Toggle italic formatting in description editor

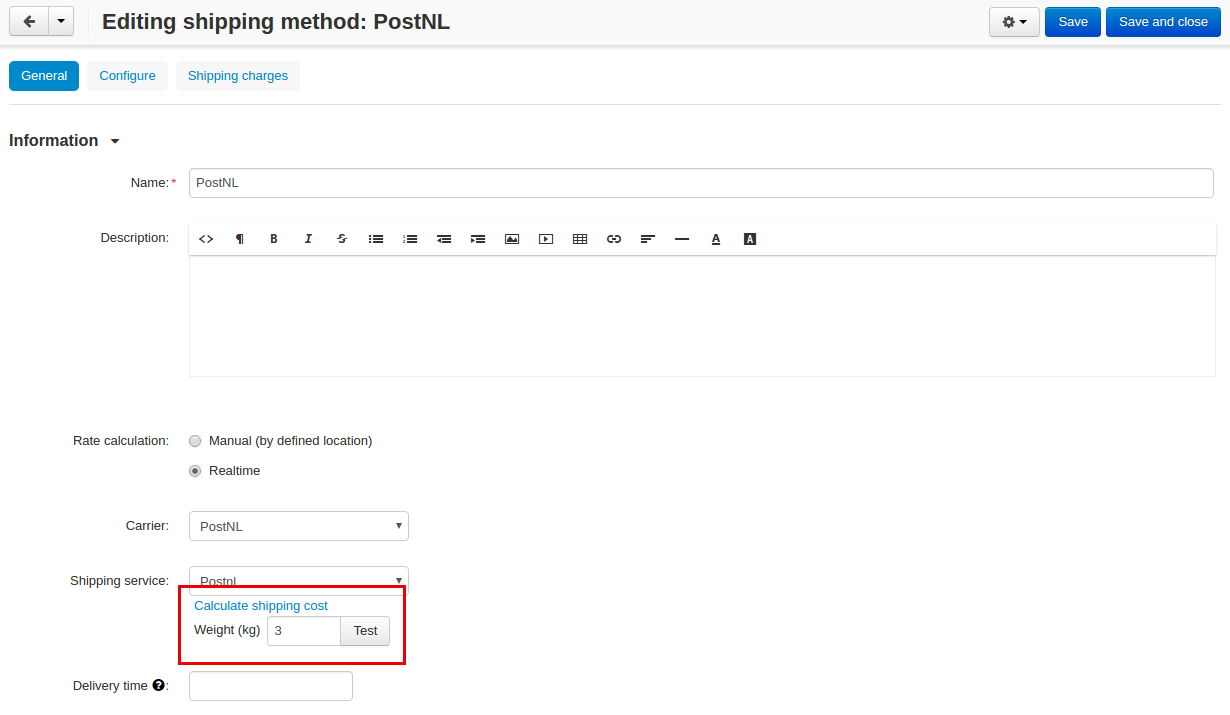coord(308,239)
